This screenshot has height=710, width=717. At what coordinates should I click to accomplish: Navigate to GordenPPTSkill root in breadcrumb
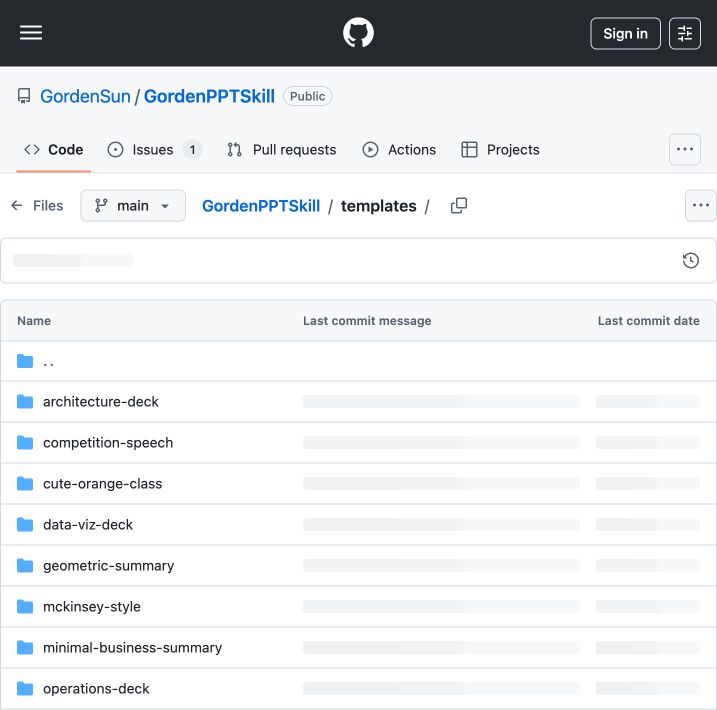(x=261, y=206)
